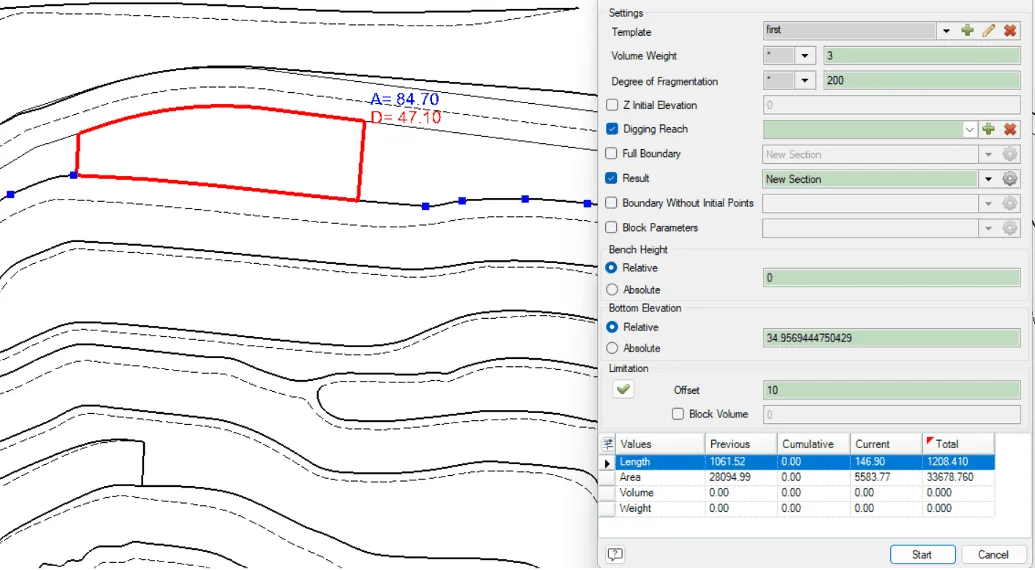Add a Digging Reach entry
The height and width of the screenshot is (570, 1035).
(x=988, y=129)
